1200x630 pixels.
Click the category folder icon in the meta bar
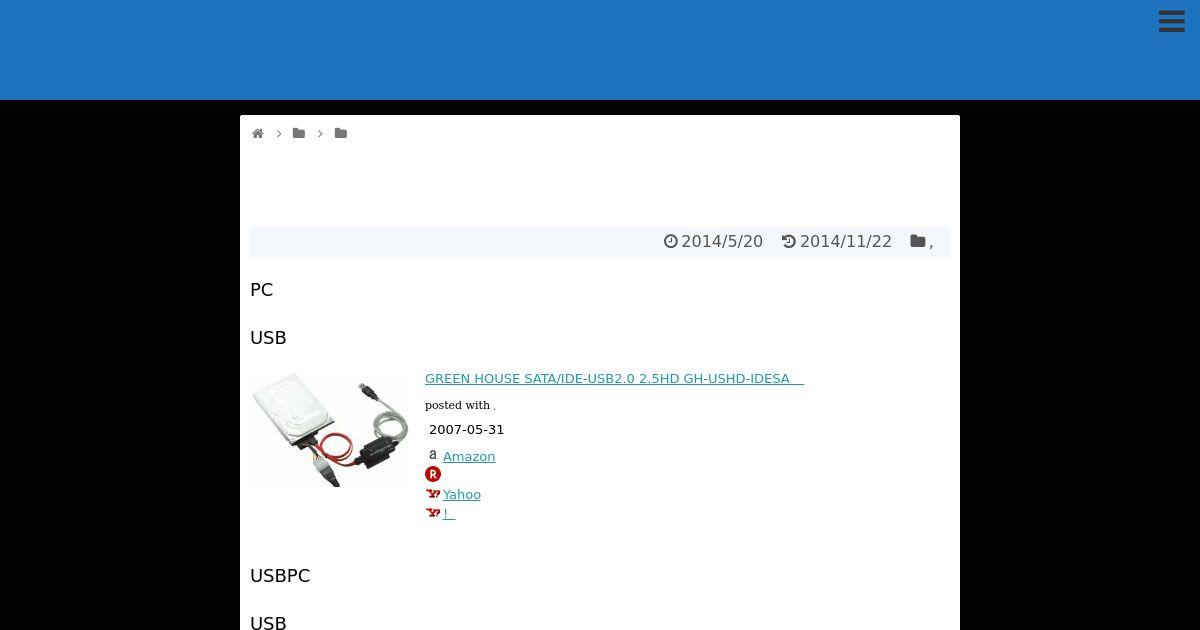918,241
